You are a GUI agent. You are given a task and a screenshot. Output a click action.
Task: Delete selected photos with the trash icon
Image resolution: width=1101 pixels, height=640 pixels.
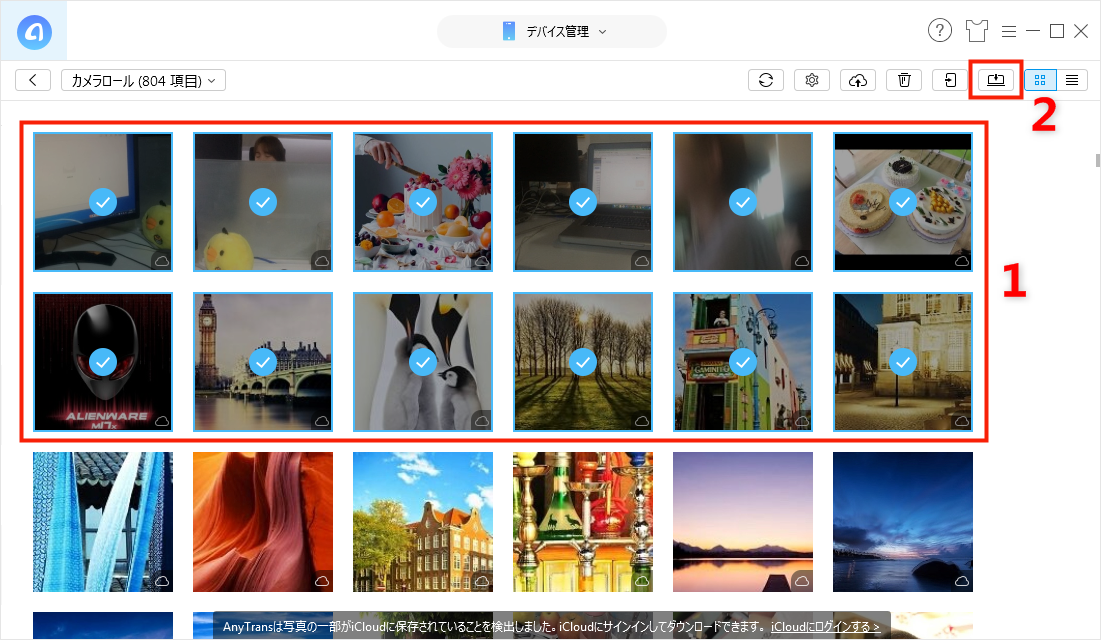click(904, 80)
